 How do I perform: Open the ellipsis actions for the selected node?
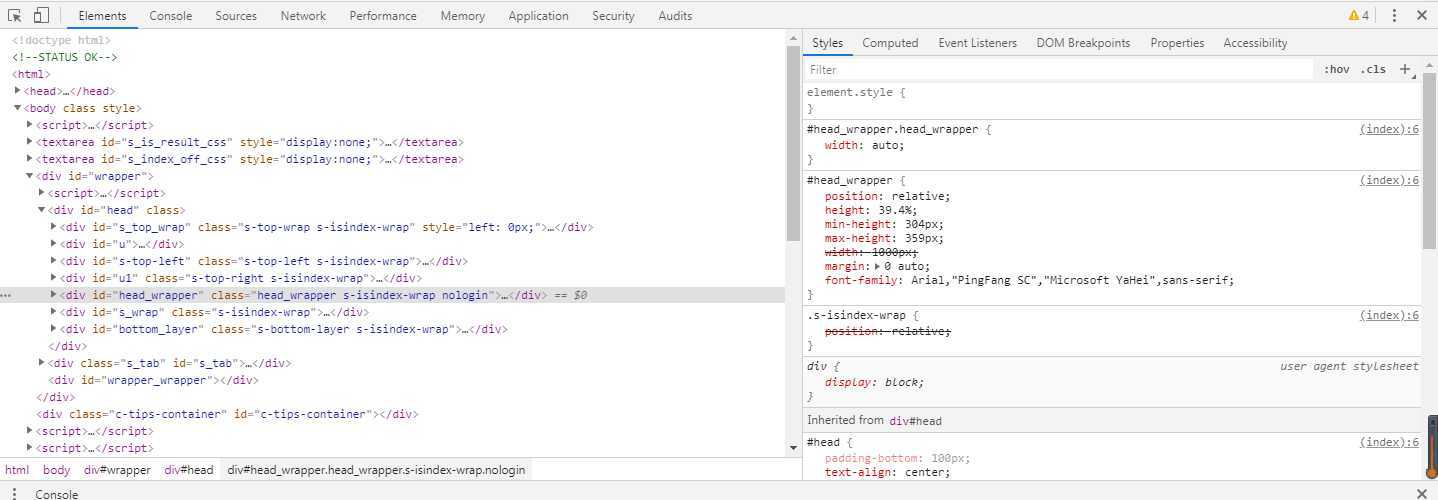(x=6, y=296)
